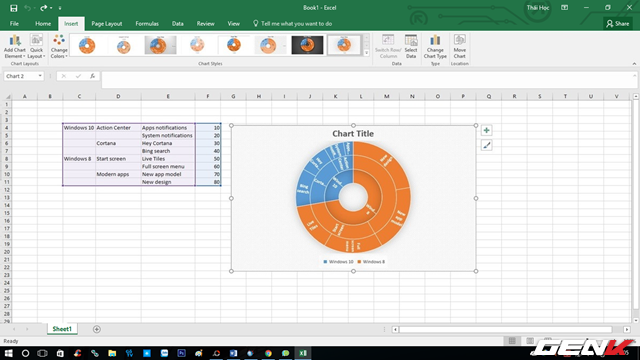Click the Share button
Screen dimensions: 640x360
(x=618, y=24)
